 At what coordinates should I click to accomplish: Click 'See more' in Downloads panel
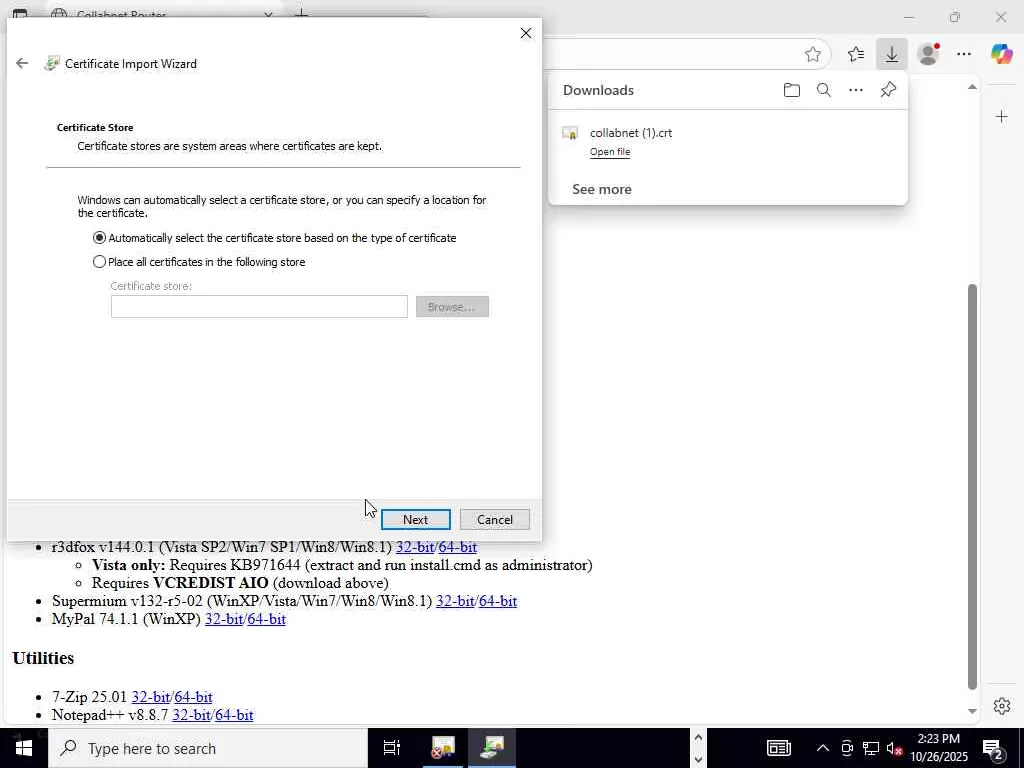(601, 189)
